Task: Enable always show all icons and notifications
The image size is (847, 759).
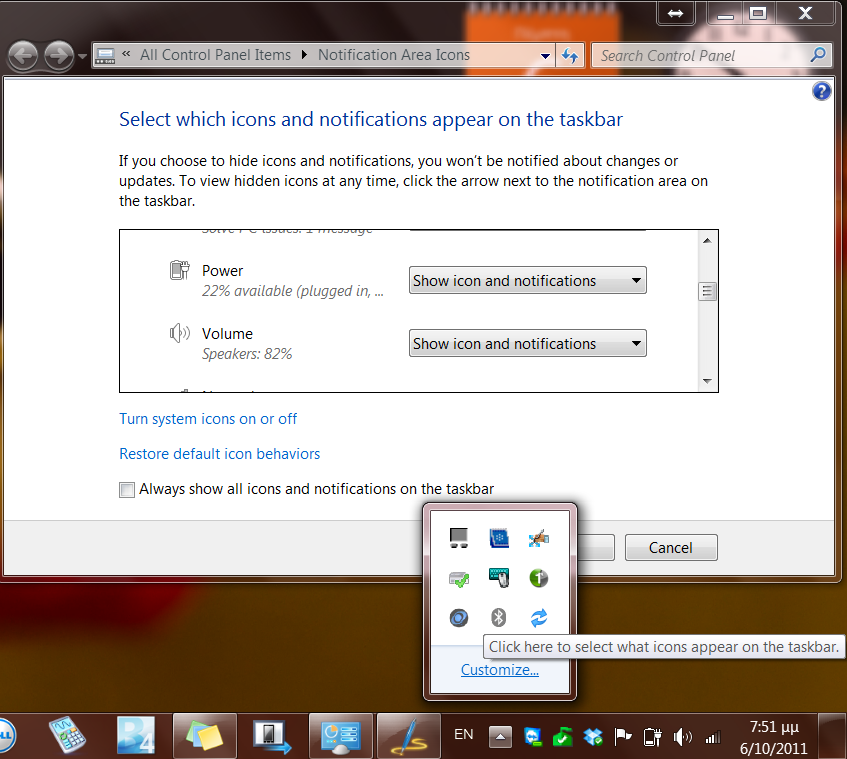Action: pyautogui.click(x=127, y=489)
